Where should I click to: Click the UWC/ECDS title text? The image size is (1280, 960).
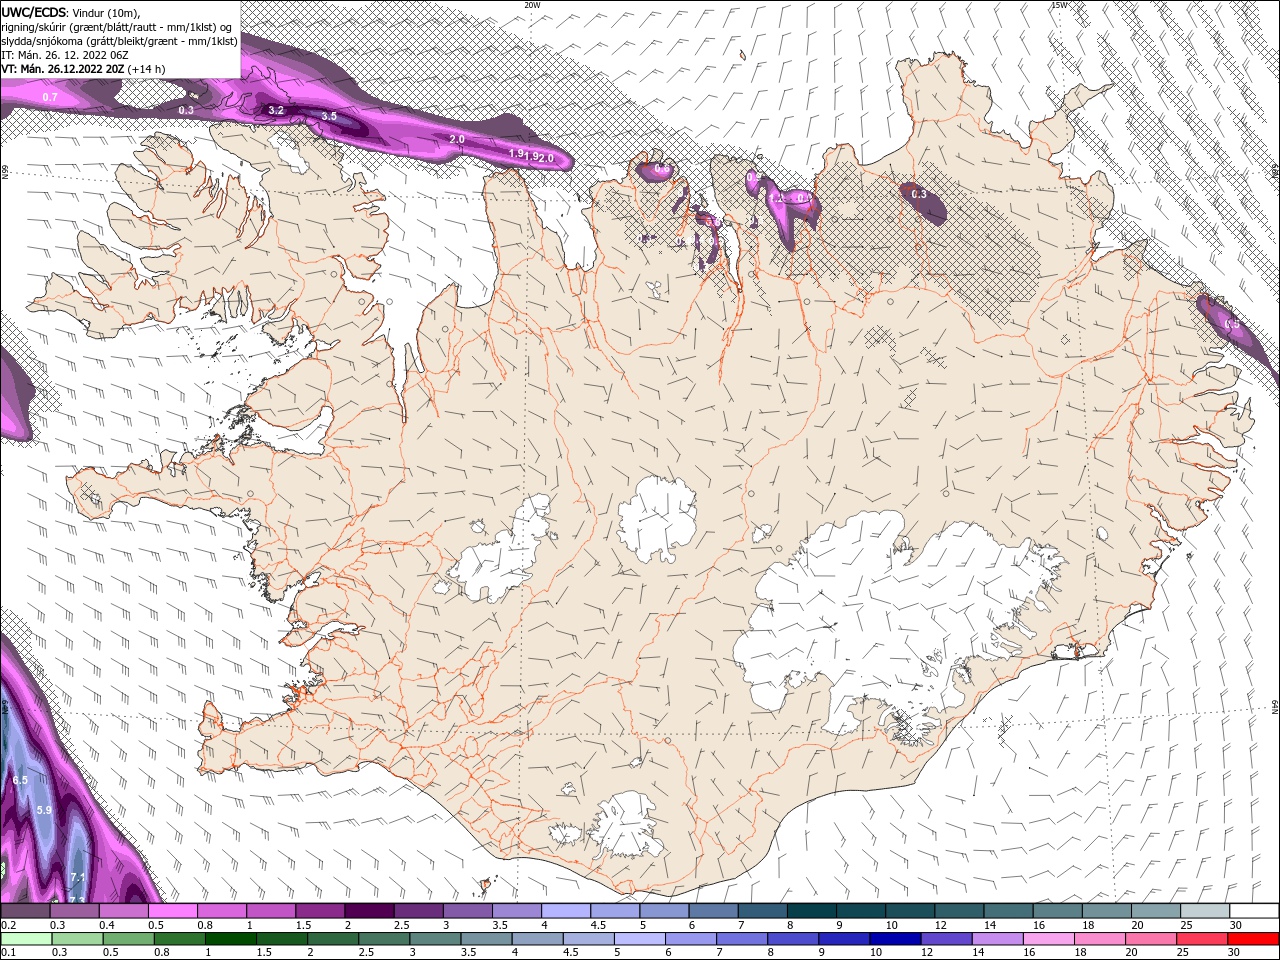pos(35,11)
